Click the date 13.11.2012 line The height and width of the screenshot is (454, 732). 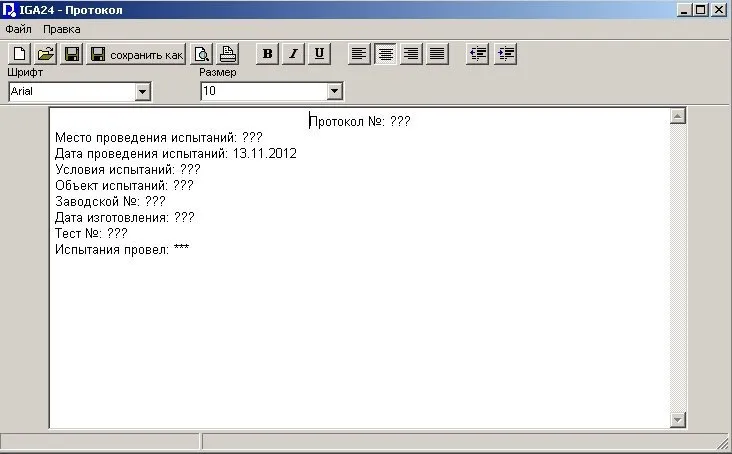point(176,154)
